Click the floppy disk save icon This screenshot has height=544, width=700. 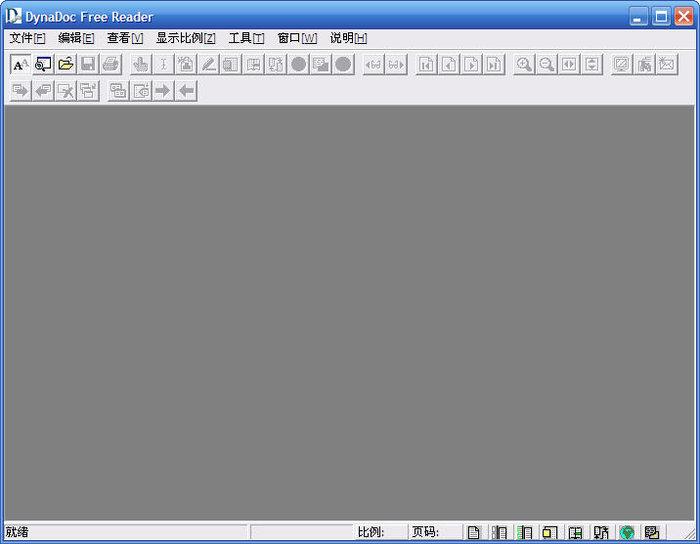coord(88,65)
